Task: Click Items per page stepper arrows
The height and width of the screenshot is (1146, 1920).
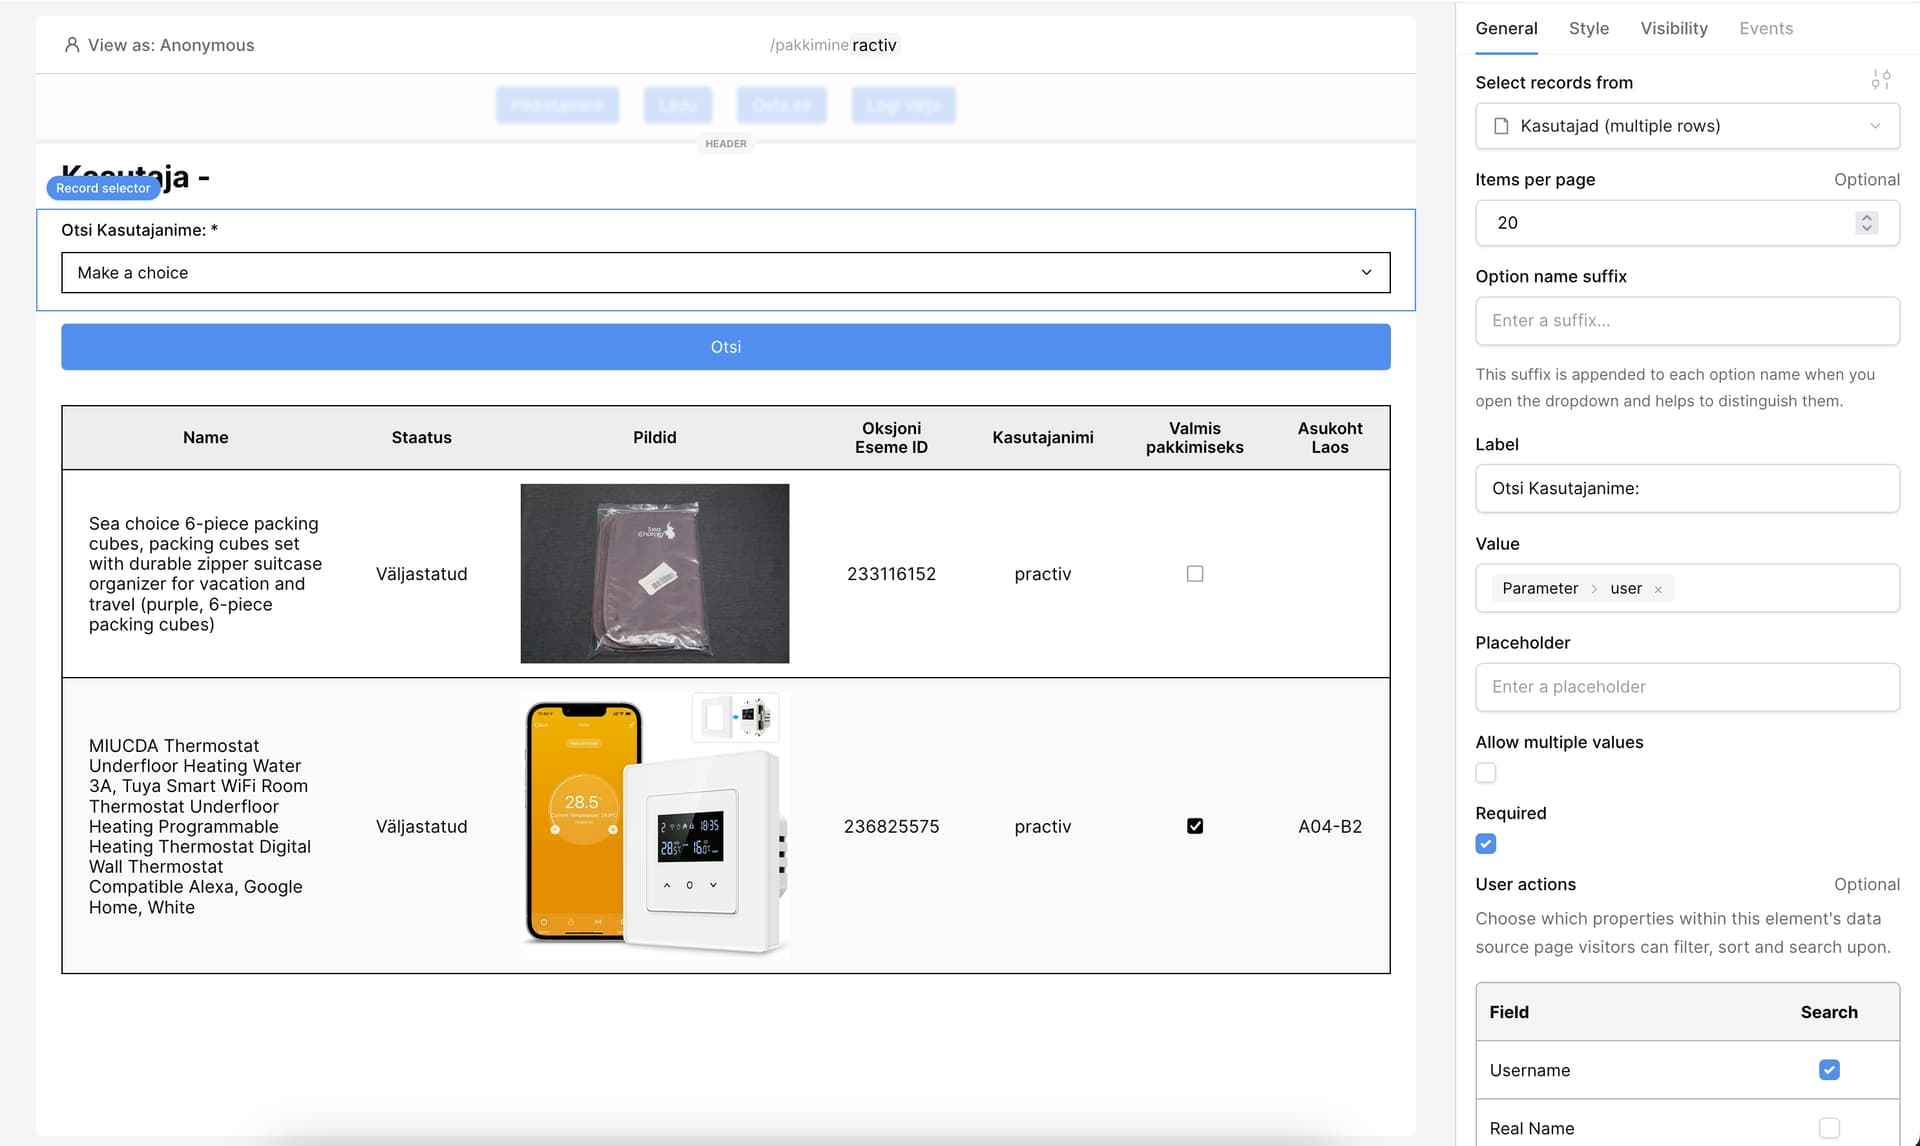Action: (x=1866, y=223)
